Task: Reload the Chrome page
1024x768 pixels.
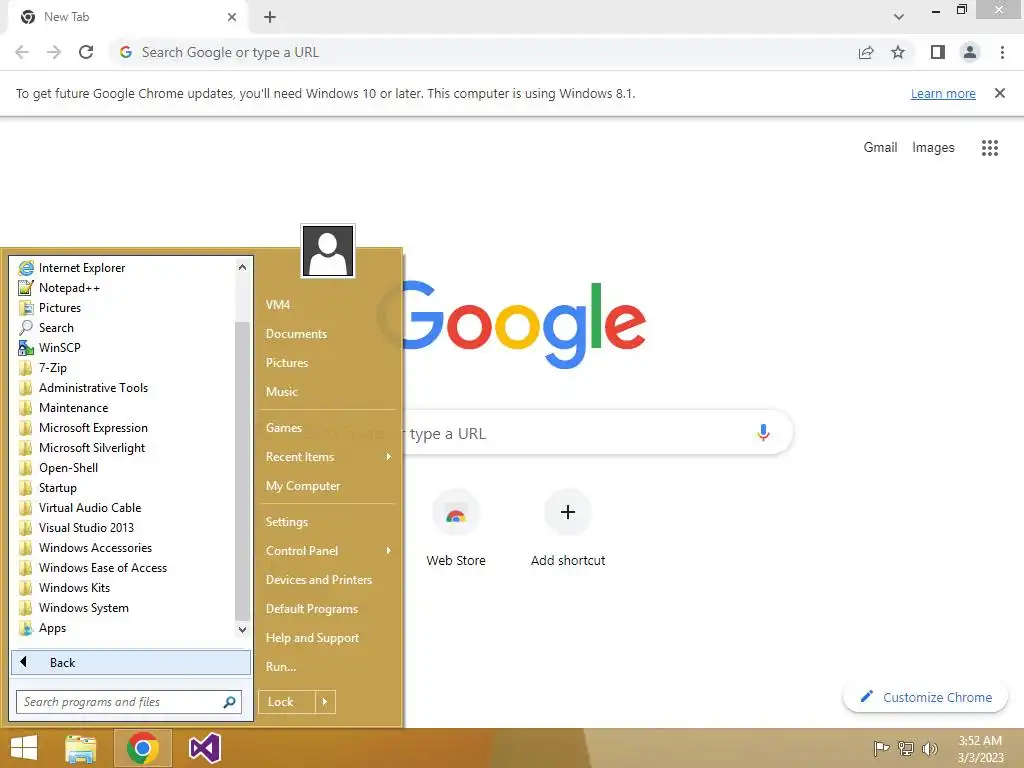Action: coord(86,52)
